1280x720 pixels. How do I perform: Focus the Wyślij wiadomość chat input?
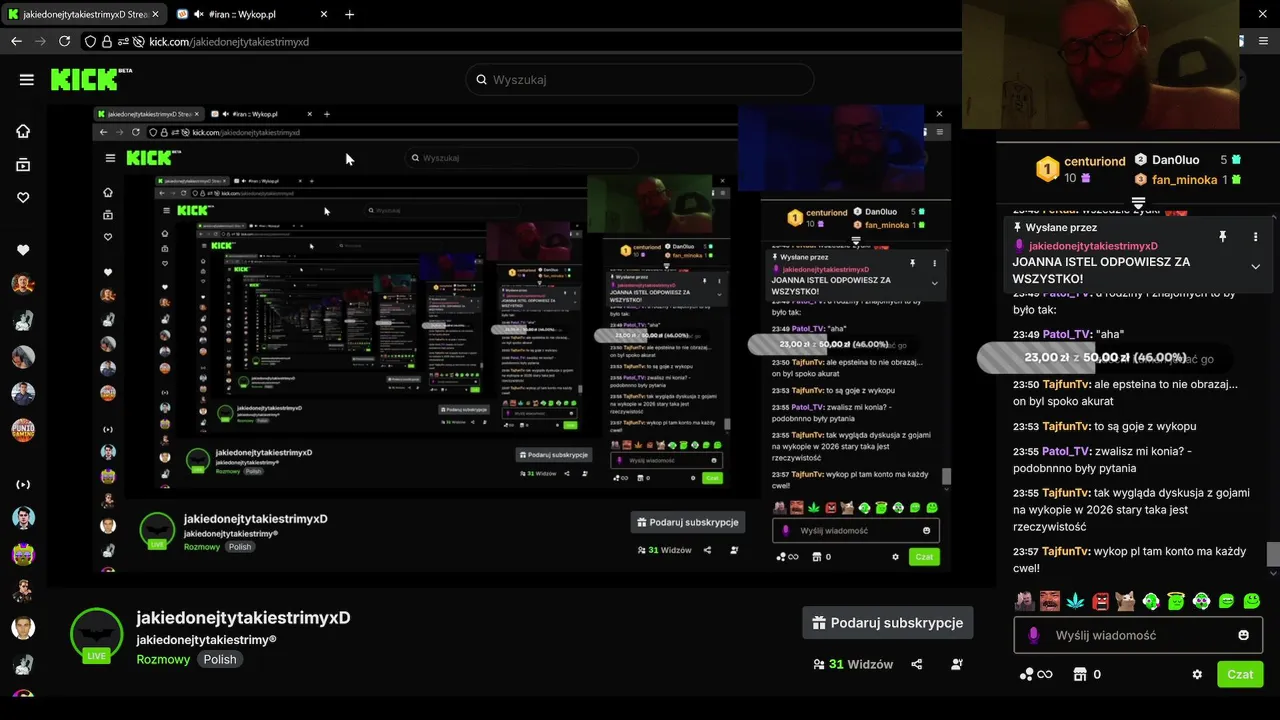click(x=1138, y=635)
